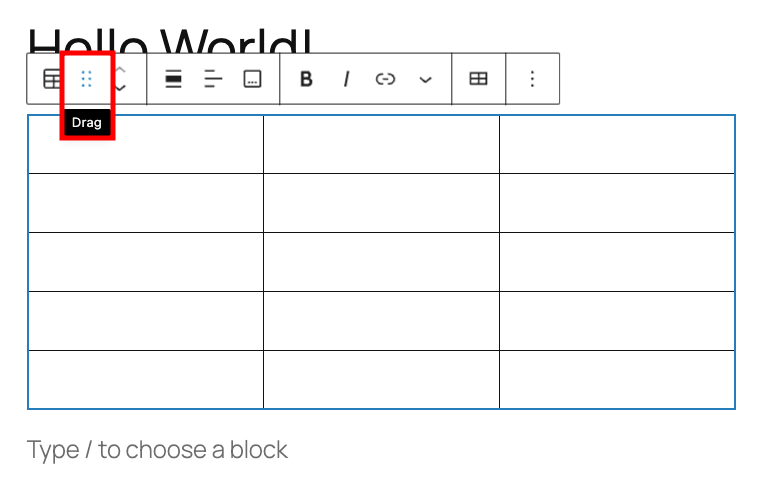The height and width of the screenshot is (486, 762).
Task: Open the Edit table menu
Action: [479, 80]
